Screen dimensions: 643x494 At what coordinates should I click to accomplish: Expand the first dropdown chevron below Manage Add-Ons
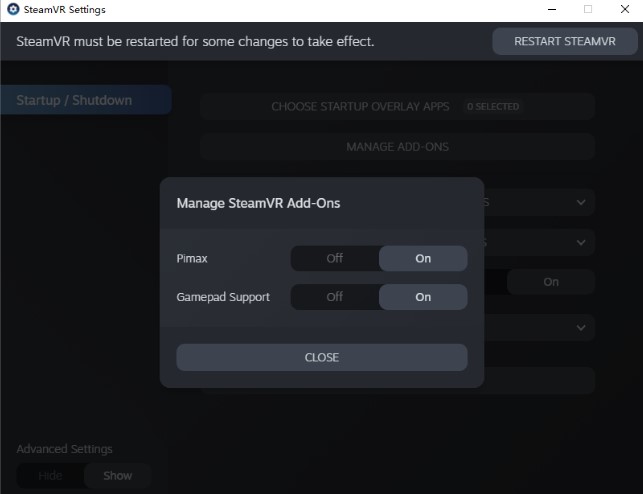(581, 203)
